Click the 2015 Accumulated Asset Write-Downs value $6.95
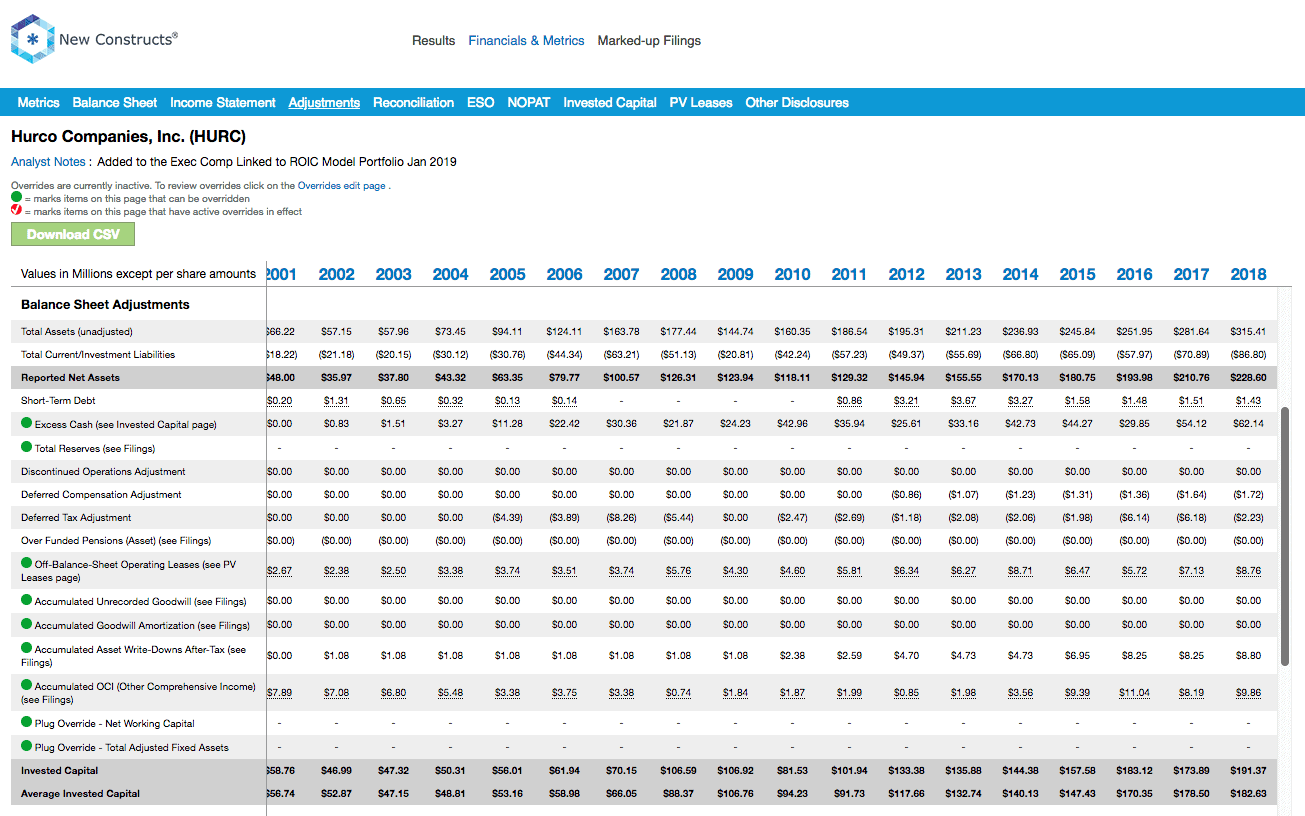This screenshot has height=816, width=1305. 1078,655
